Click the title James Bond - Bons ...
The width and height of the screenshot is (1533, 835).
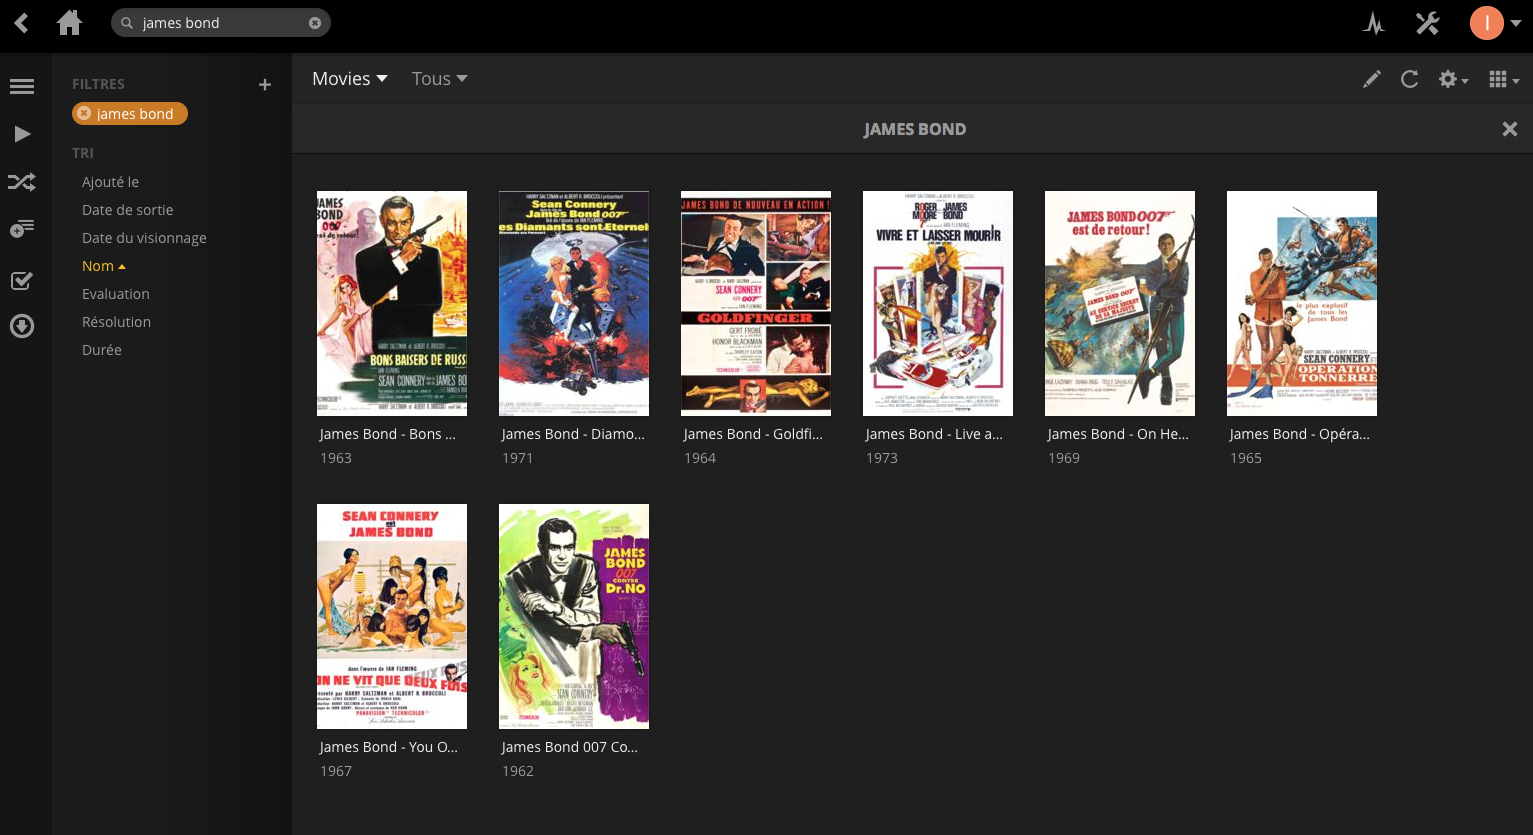pos(387,434)
